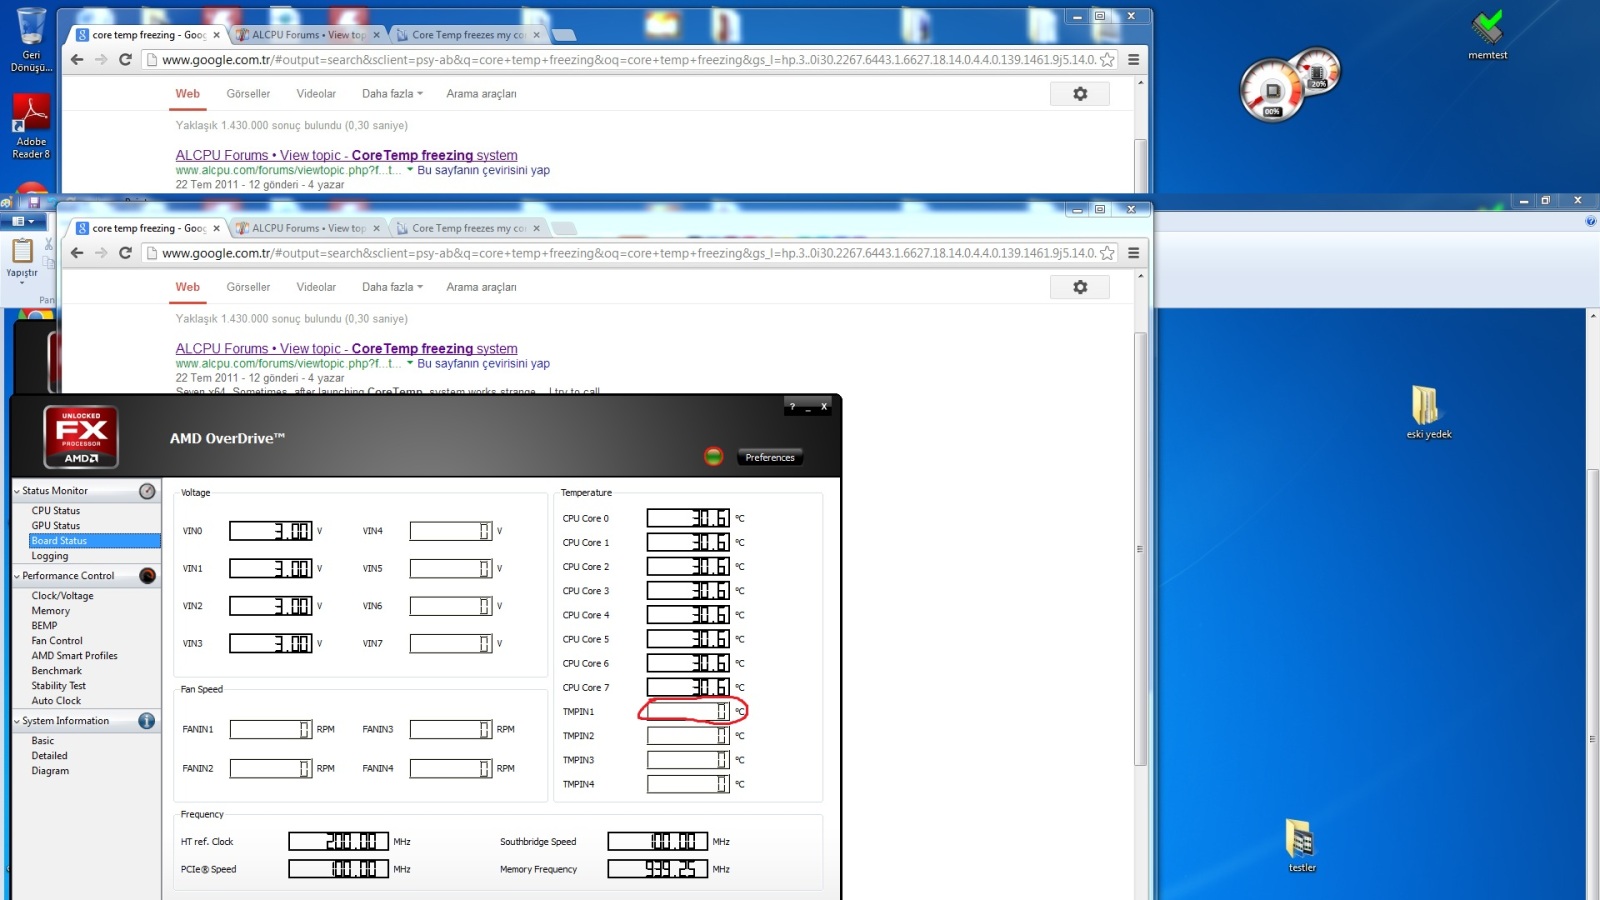
Task: Click vertical scrollbar in foreground Chrome window
Action: 1140,547
